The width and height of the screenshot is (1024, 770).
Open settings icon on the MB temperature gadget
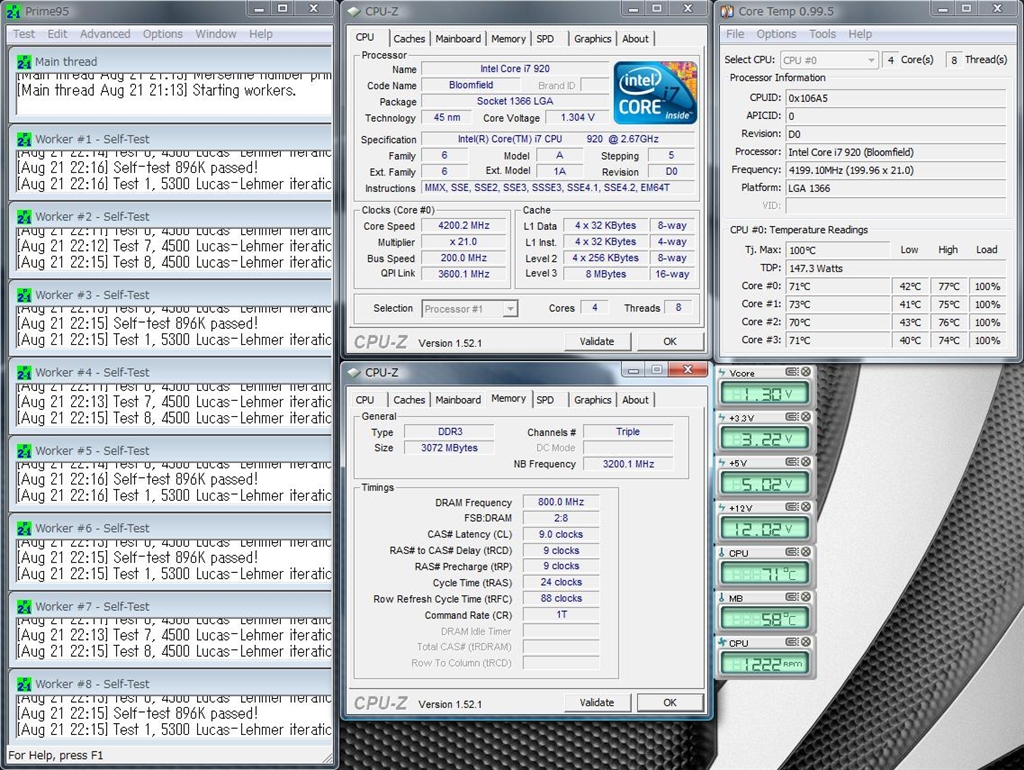pos(791,598)
